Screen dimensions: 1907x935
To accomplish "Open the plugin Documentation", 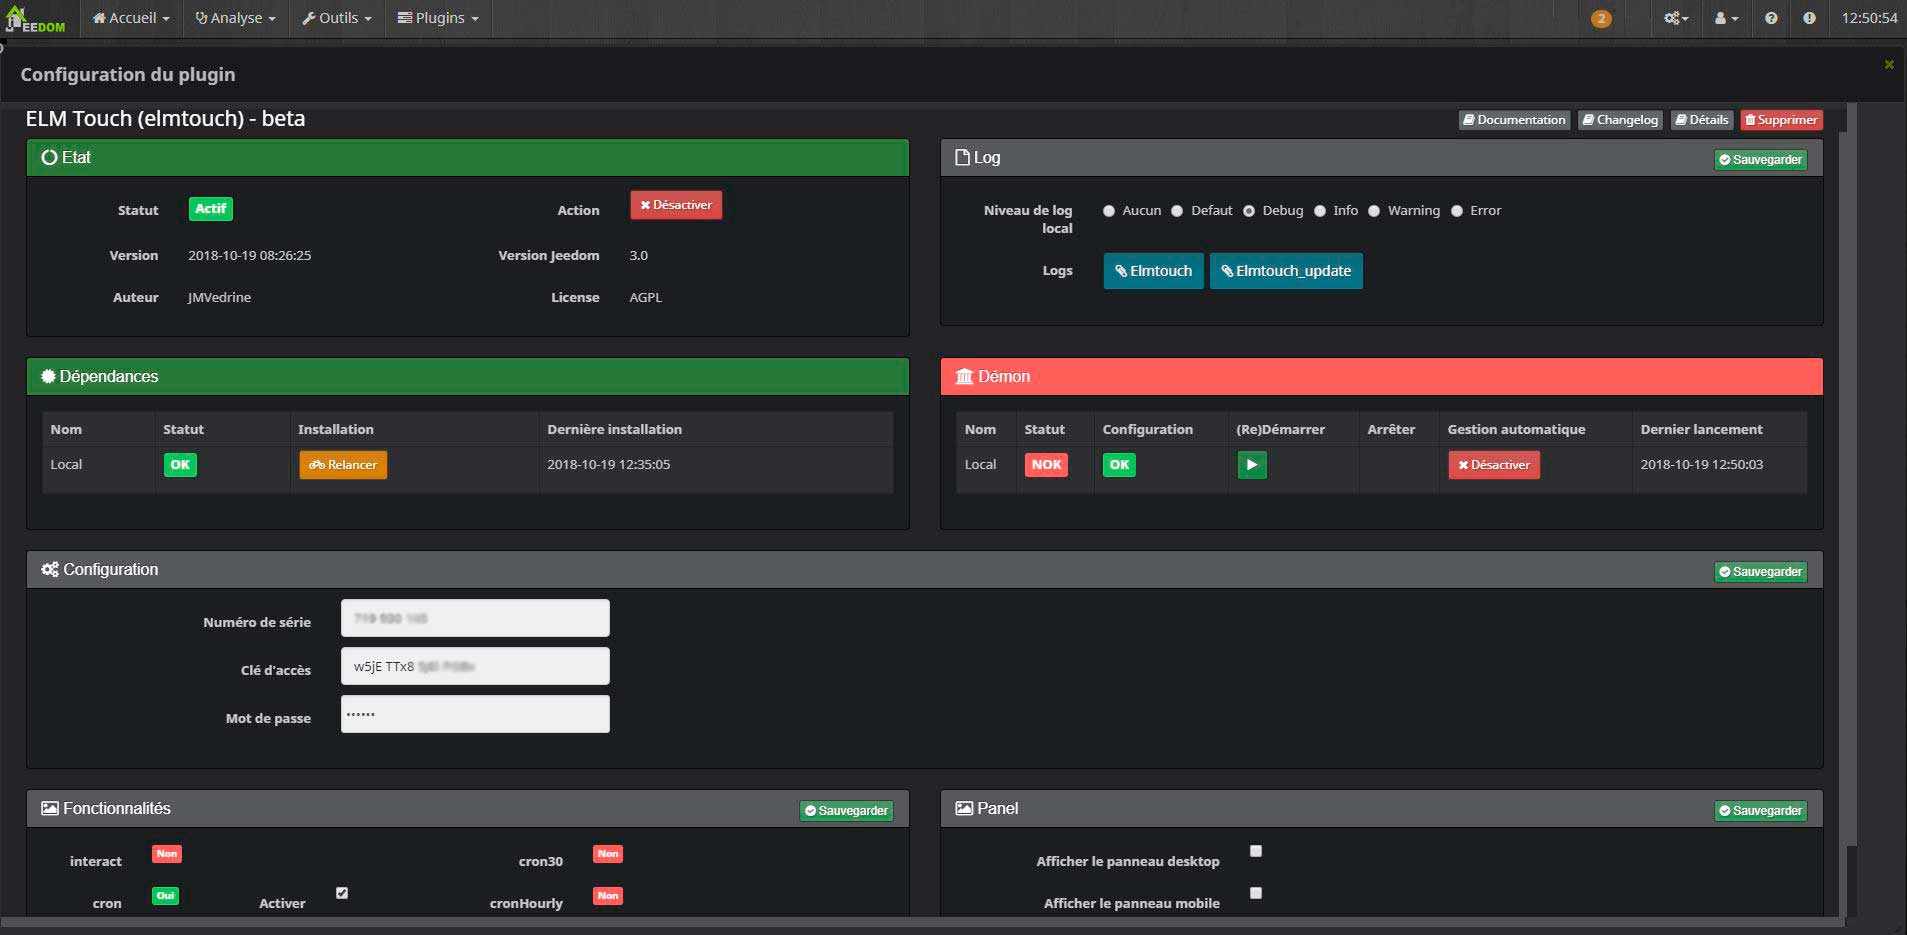I will click(1514, 120).
